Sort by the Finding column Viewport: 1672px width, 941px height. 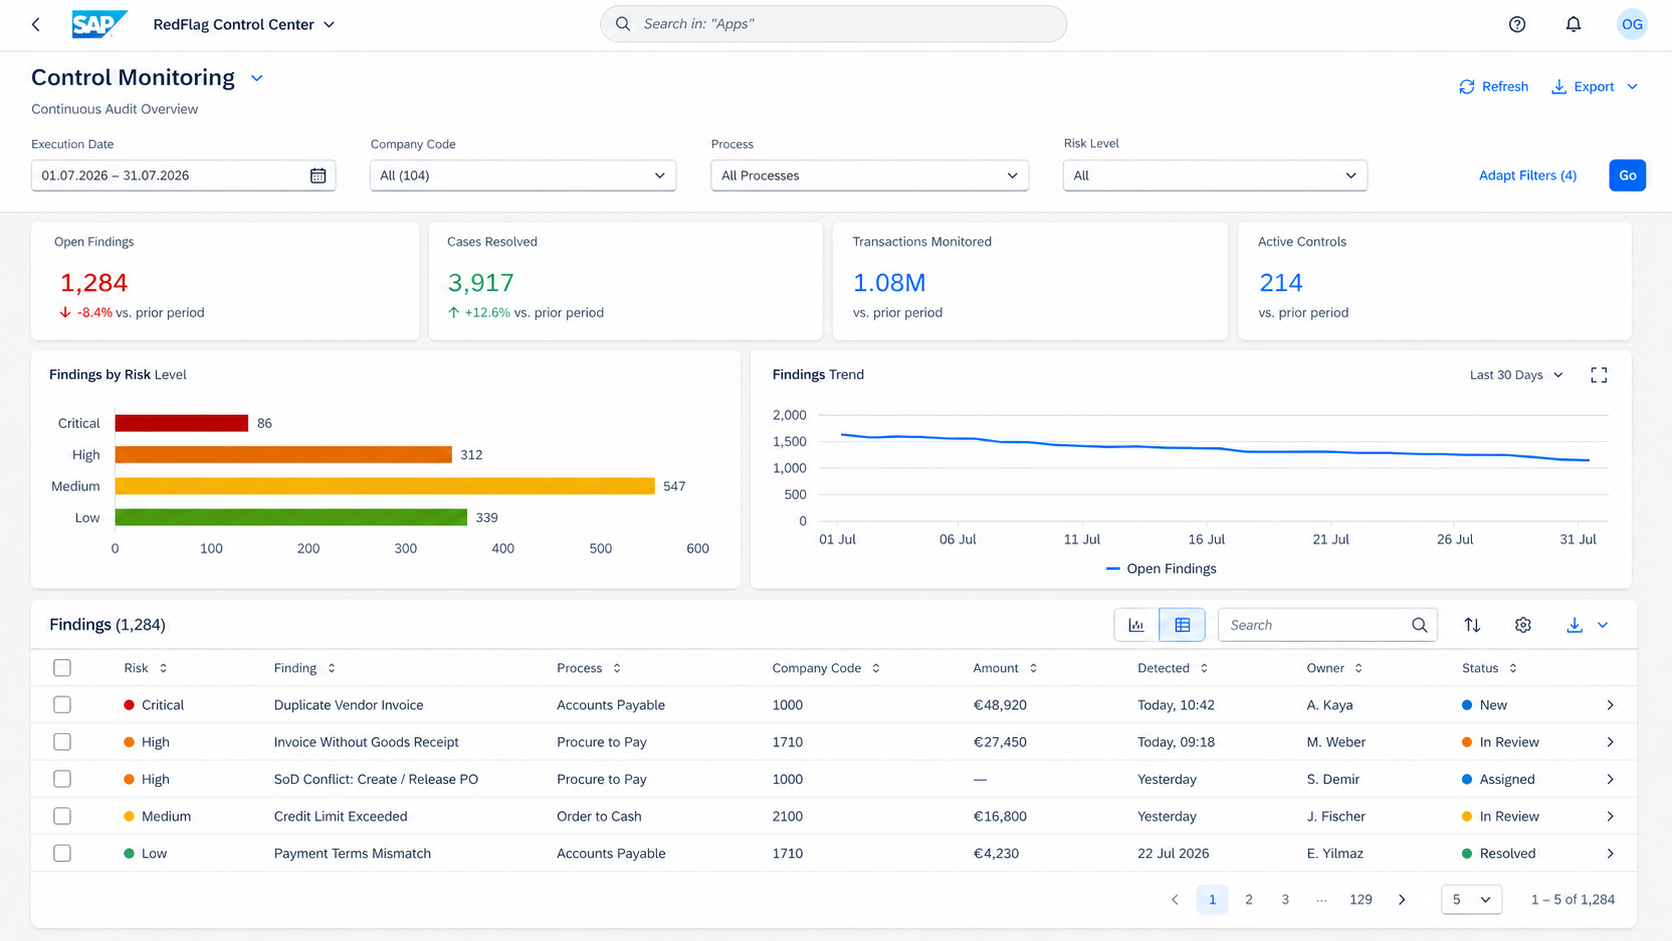(331, 668)
